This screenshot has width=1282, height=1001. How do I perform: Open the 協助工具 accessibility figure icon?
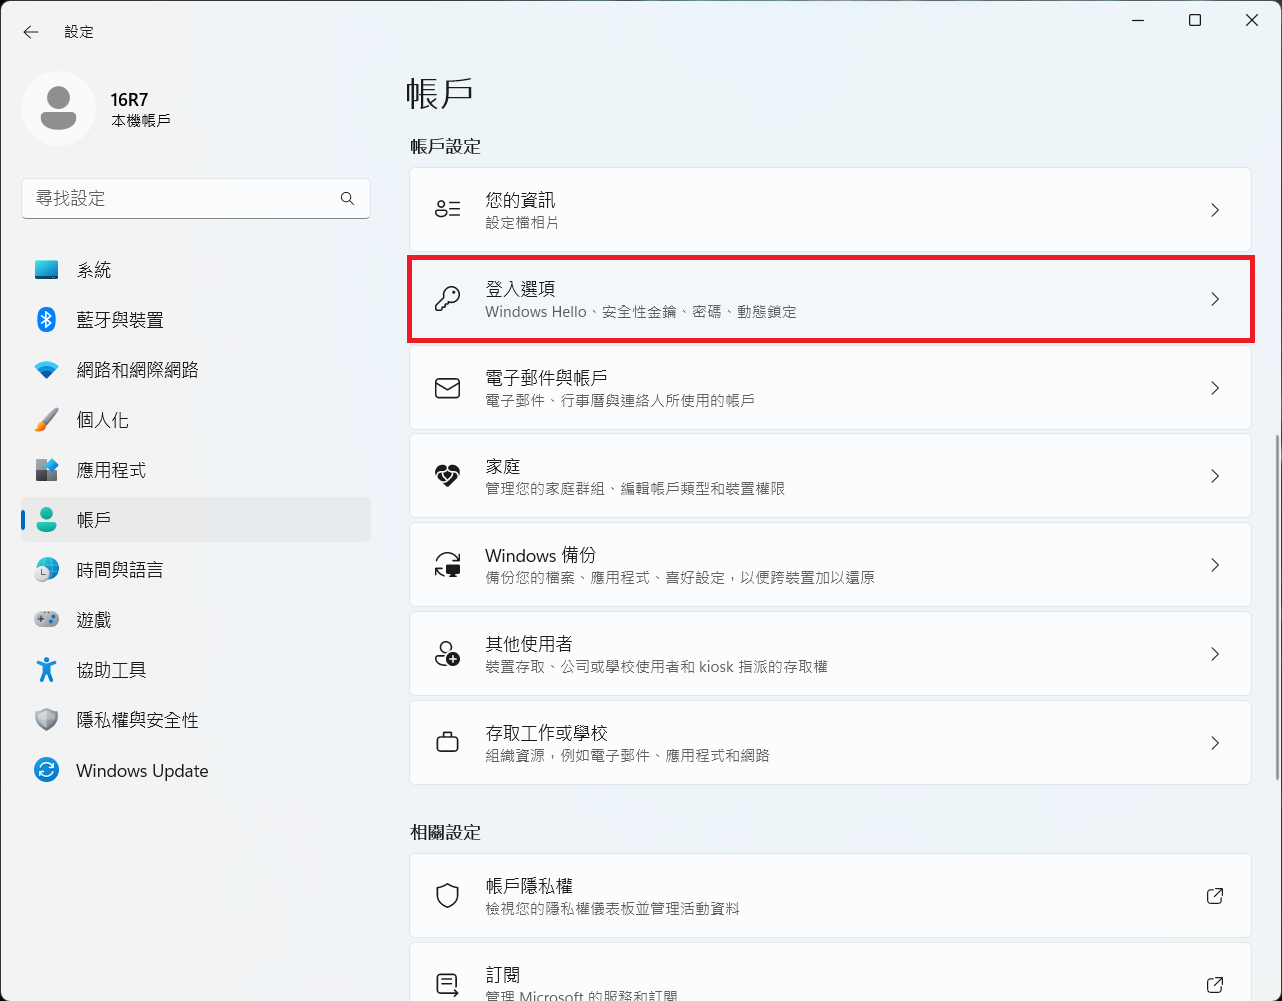pos(46,670)
